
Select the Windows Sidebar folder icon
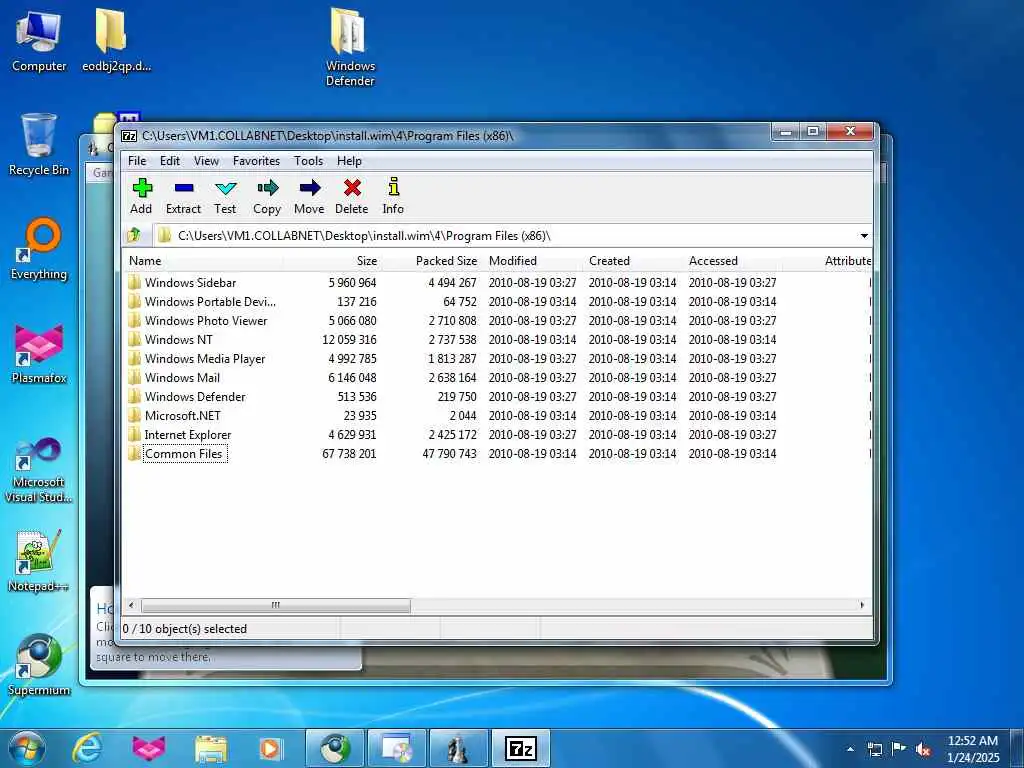click(135, 283)
